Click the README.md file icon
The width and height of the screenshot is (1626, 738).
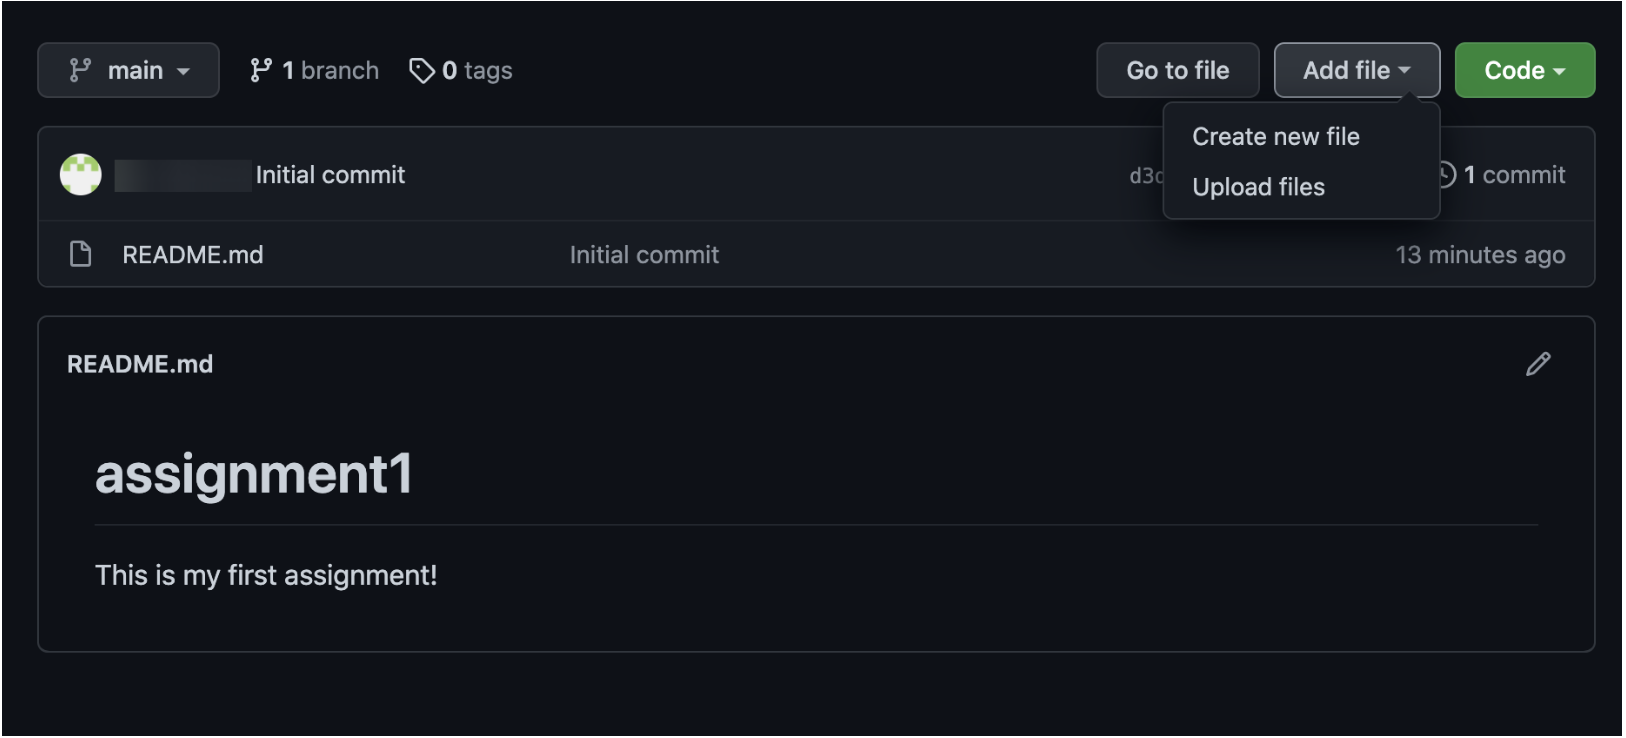(x=81, y=254)
